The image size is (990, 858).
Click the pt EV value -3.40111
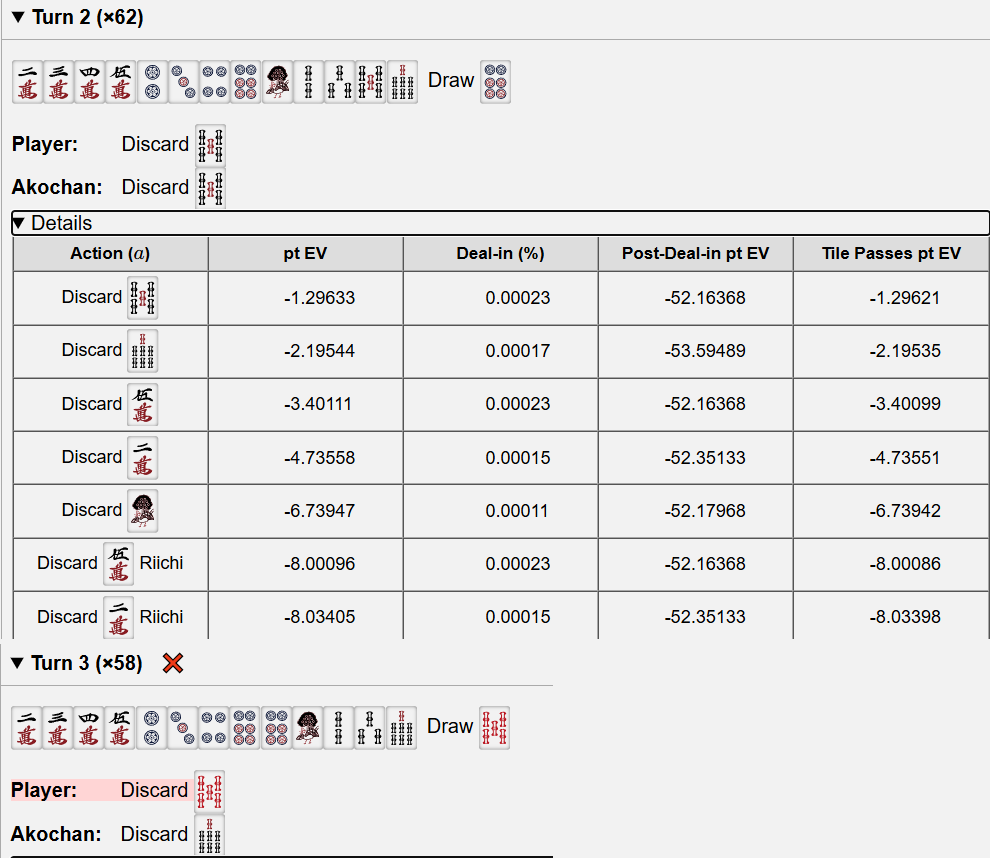(x=318, y=404)
